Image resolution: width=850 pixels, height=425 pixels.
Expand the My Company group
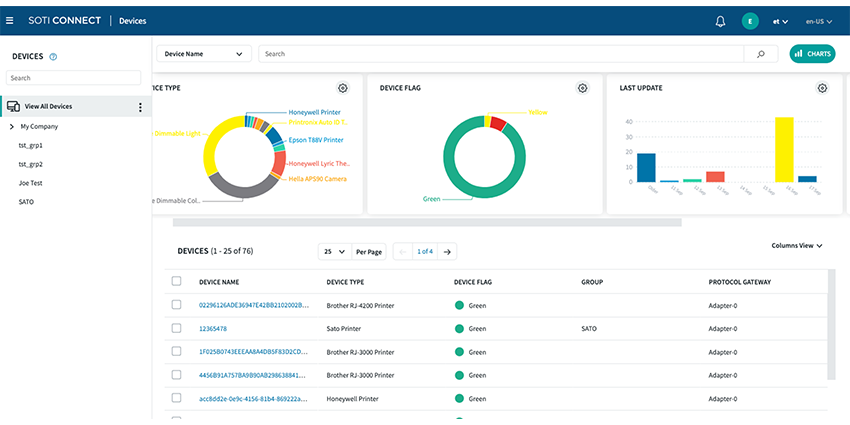coord(12,127)
